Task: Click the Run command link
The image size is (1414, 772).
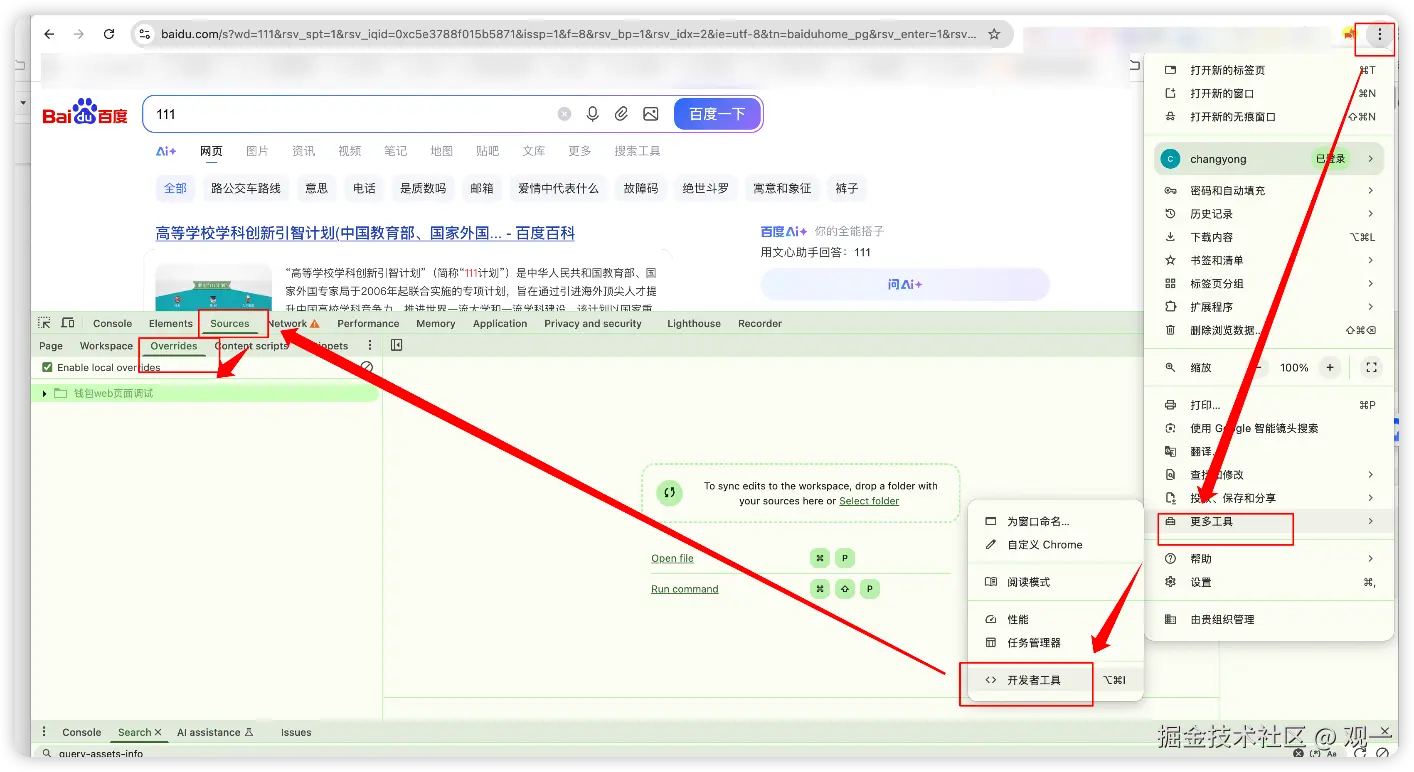Action: (x=685, y=589)
